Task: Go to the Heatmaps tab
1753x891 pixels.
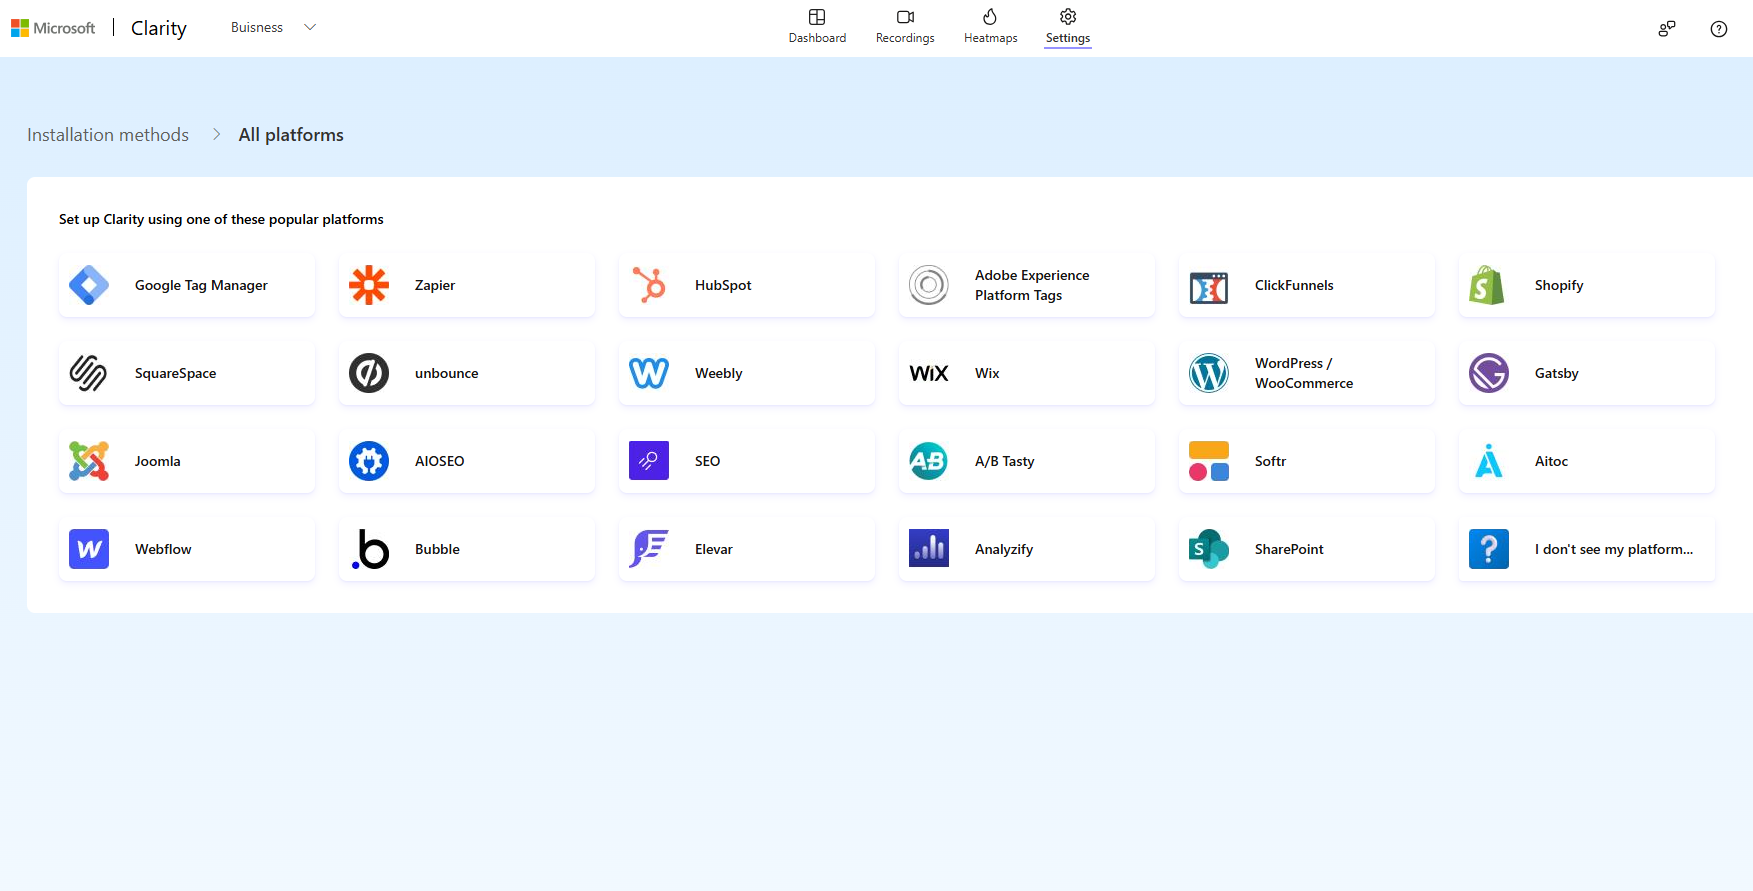Action: point(990,27)
